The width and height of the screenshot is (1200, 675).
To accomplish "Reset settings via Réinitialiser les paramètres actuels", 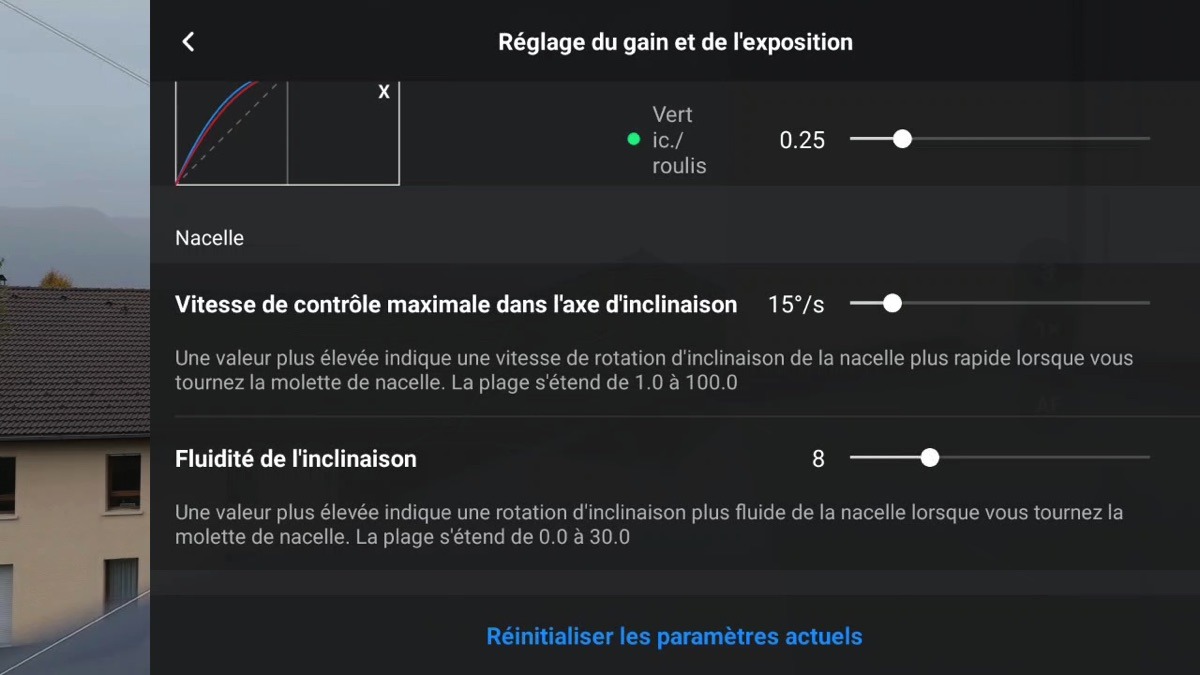I will (674, 636).
